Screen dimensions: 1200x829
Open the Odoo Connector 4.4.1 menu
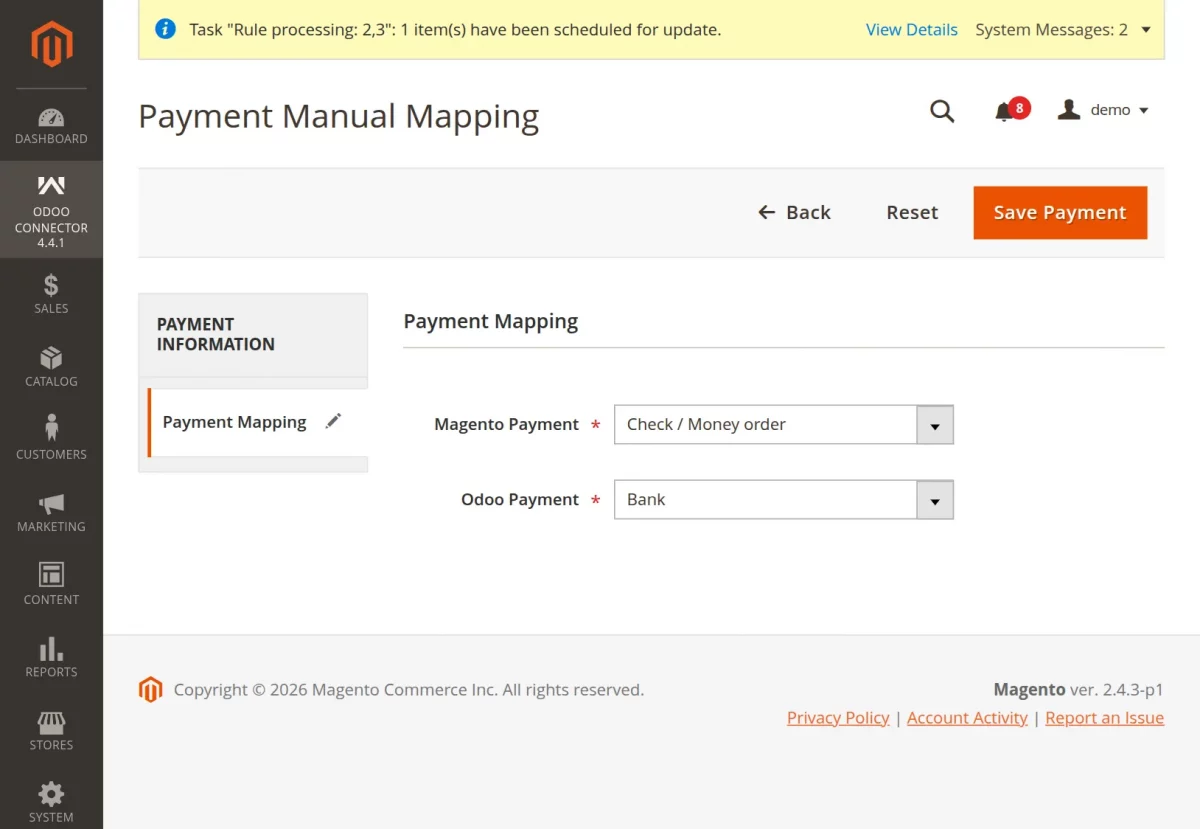51,211
